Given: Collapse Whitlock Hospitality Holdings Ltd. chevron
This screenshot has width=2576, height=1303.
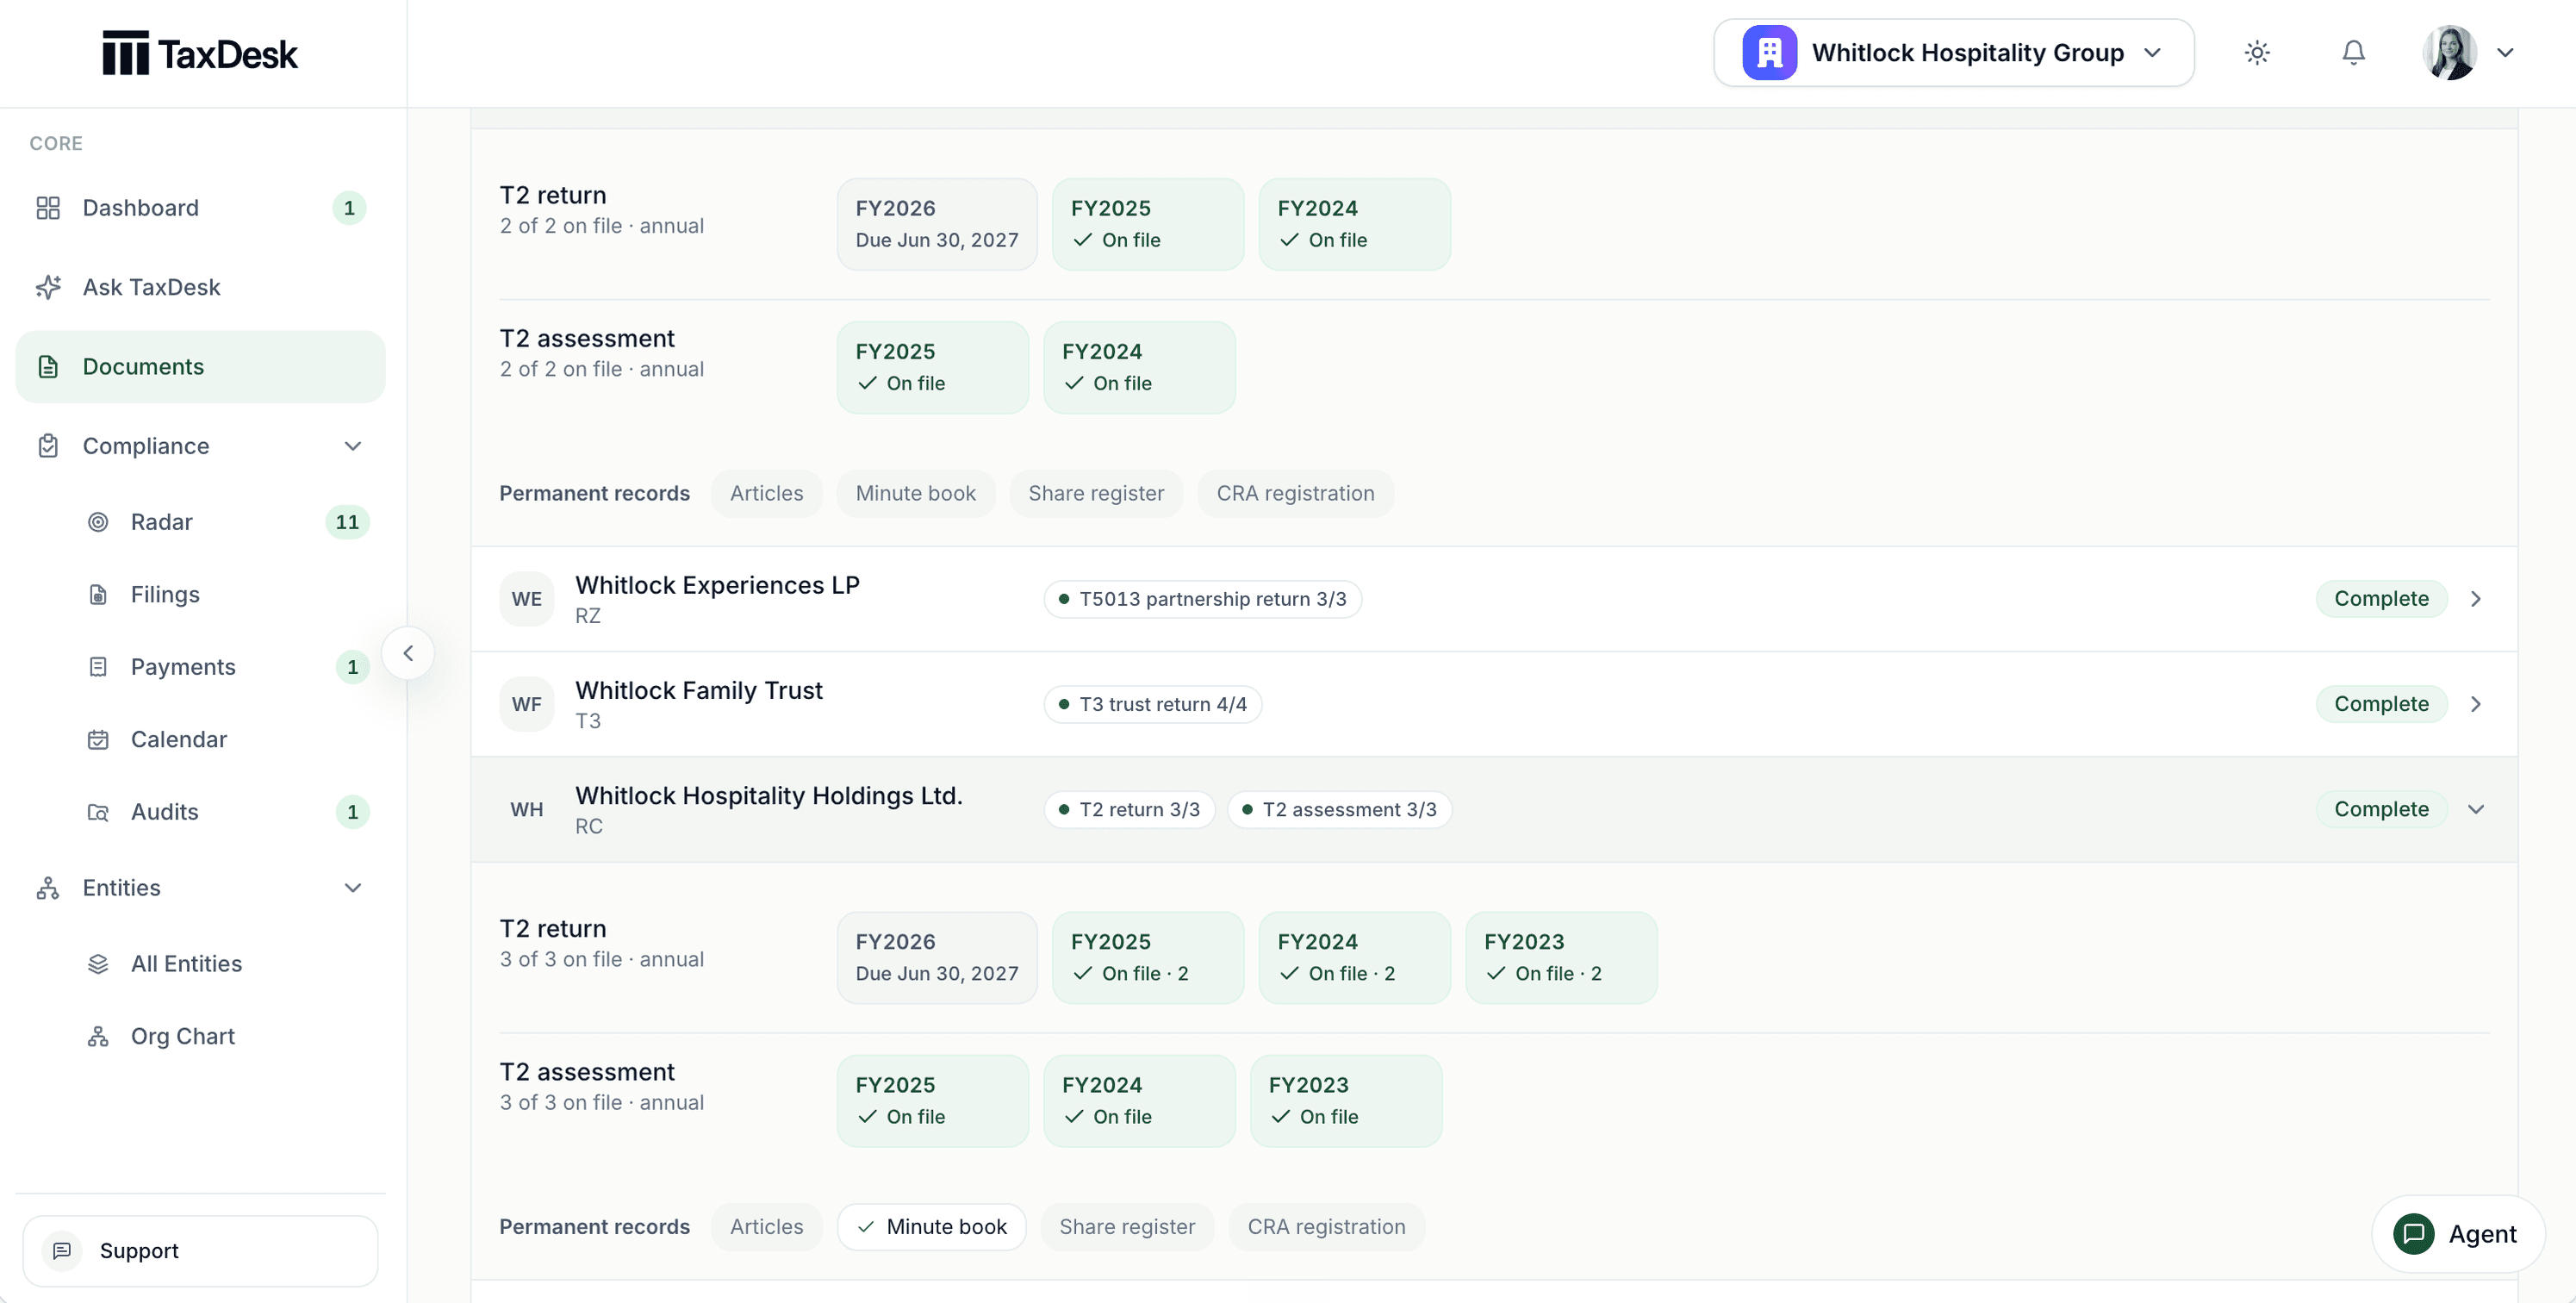Looking at the screenshot, I should click(x=2476, y=809).
